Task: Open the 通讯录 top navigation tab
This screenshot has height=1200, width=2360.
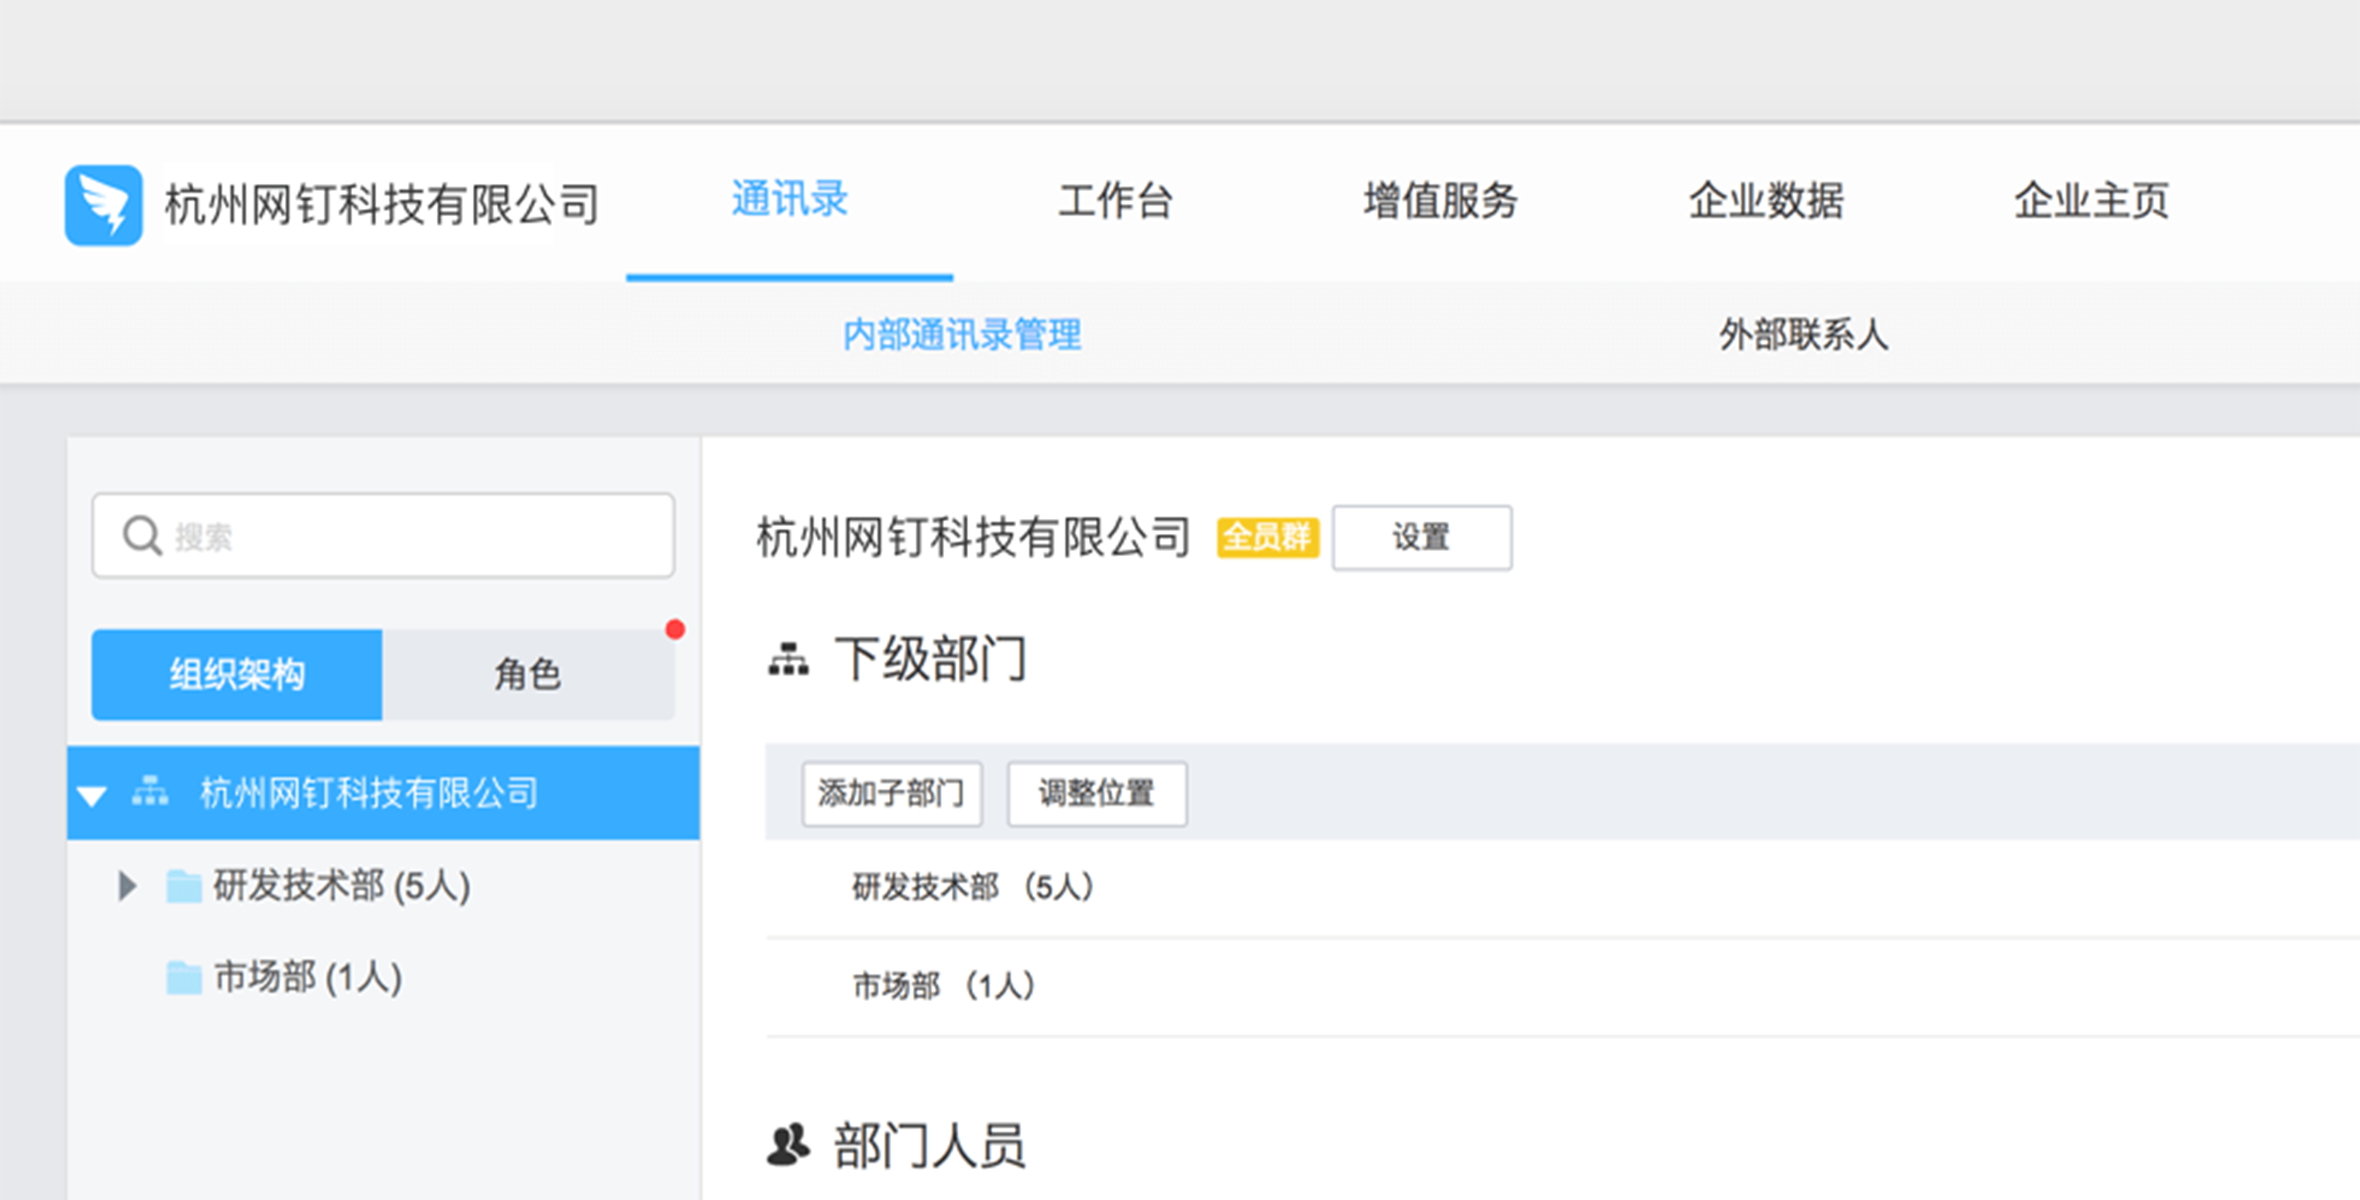Action: pos(789,199)
